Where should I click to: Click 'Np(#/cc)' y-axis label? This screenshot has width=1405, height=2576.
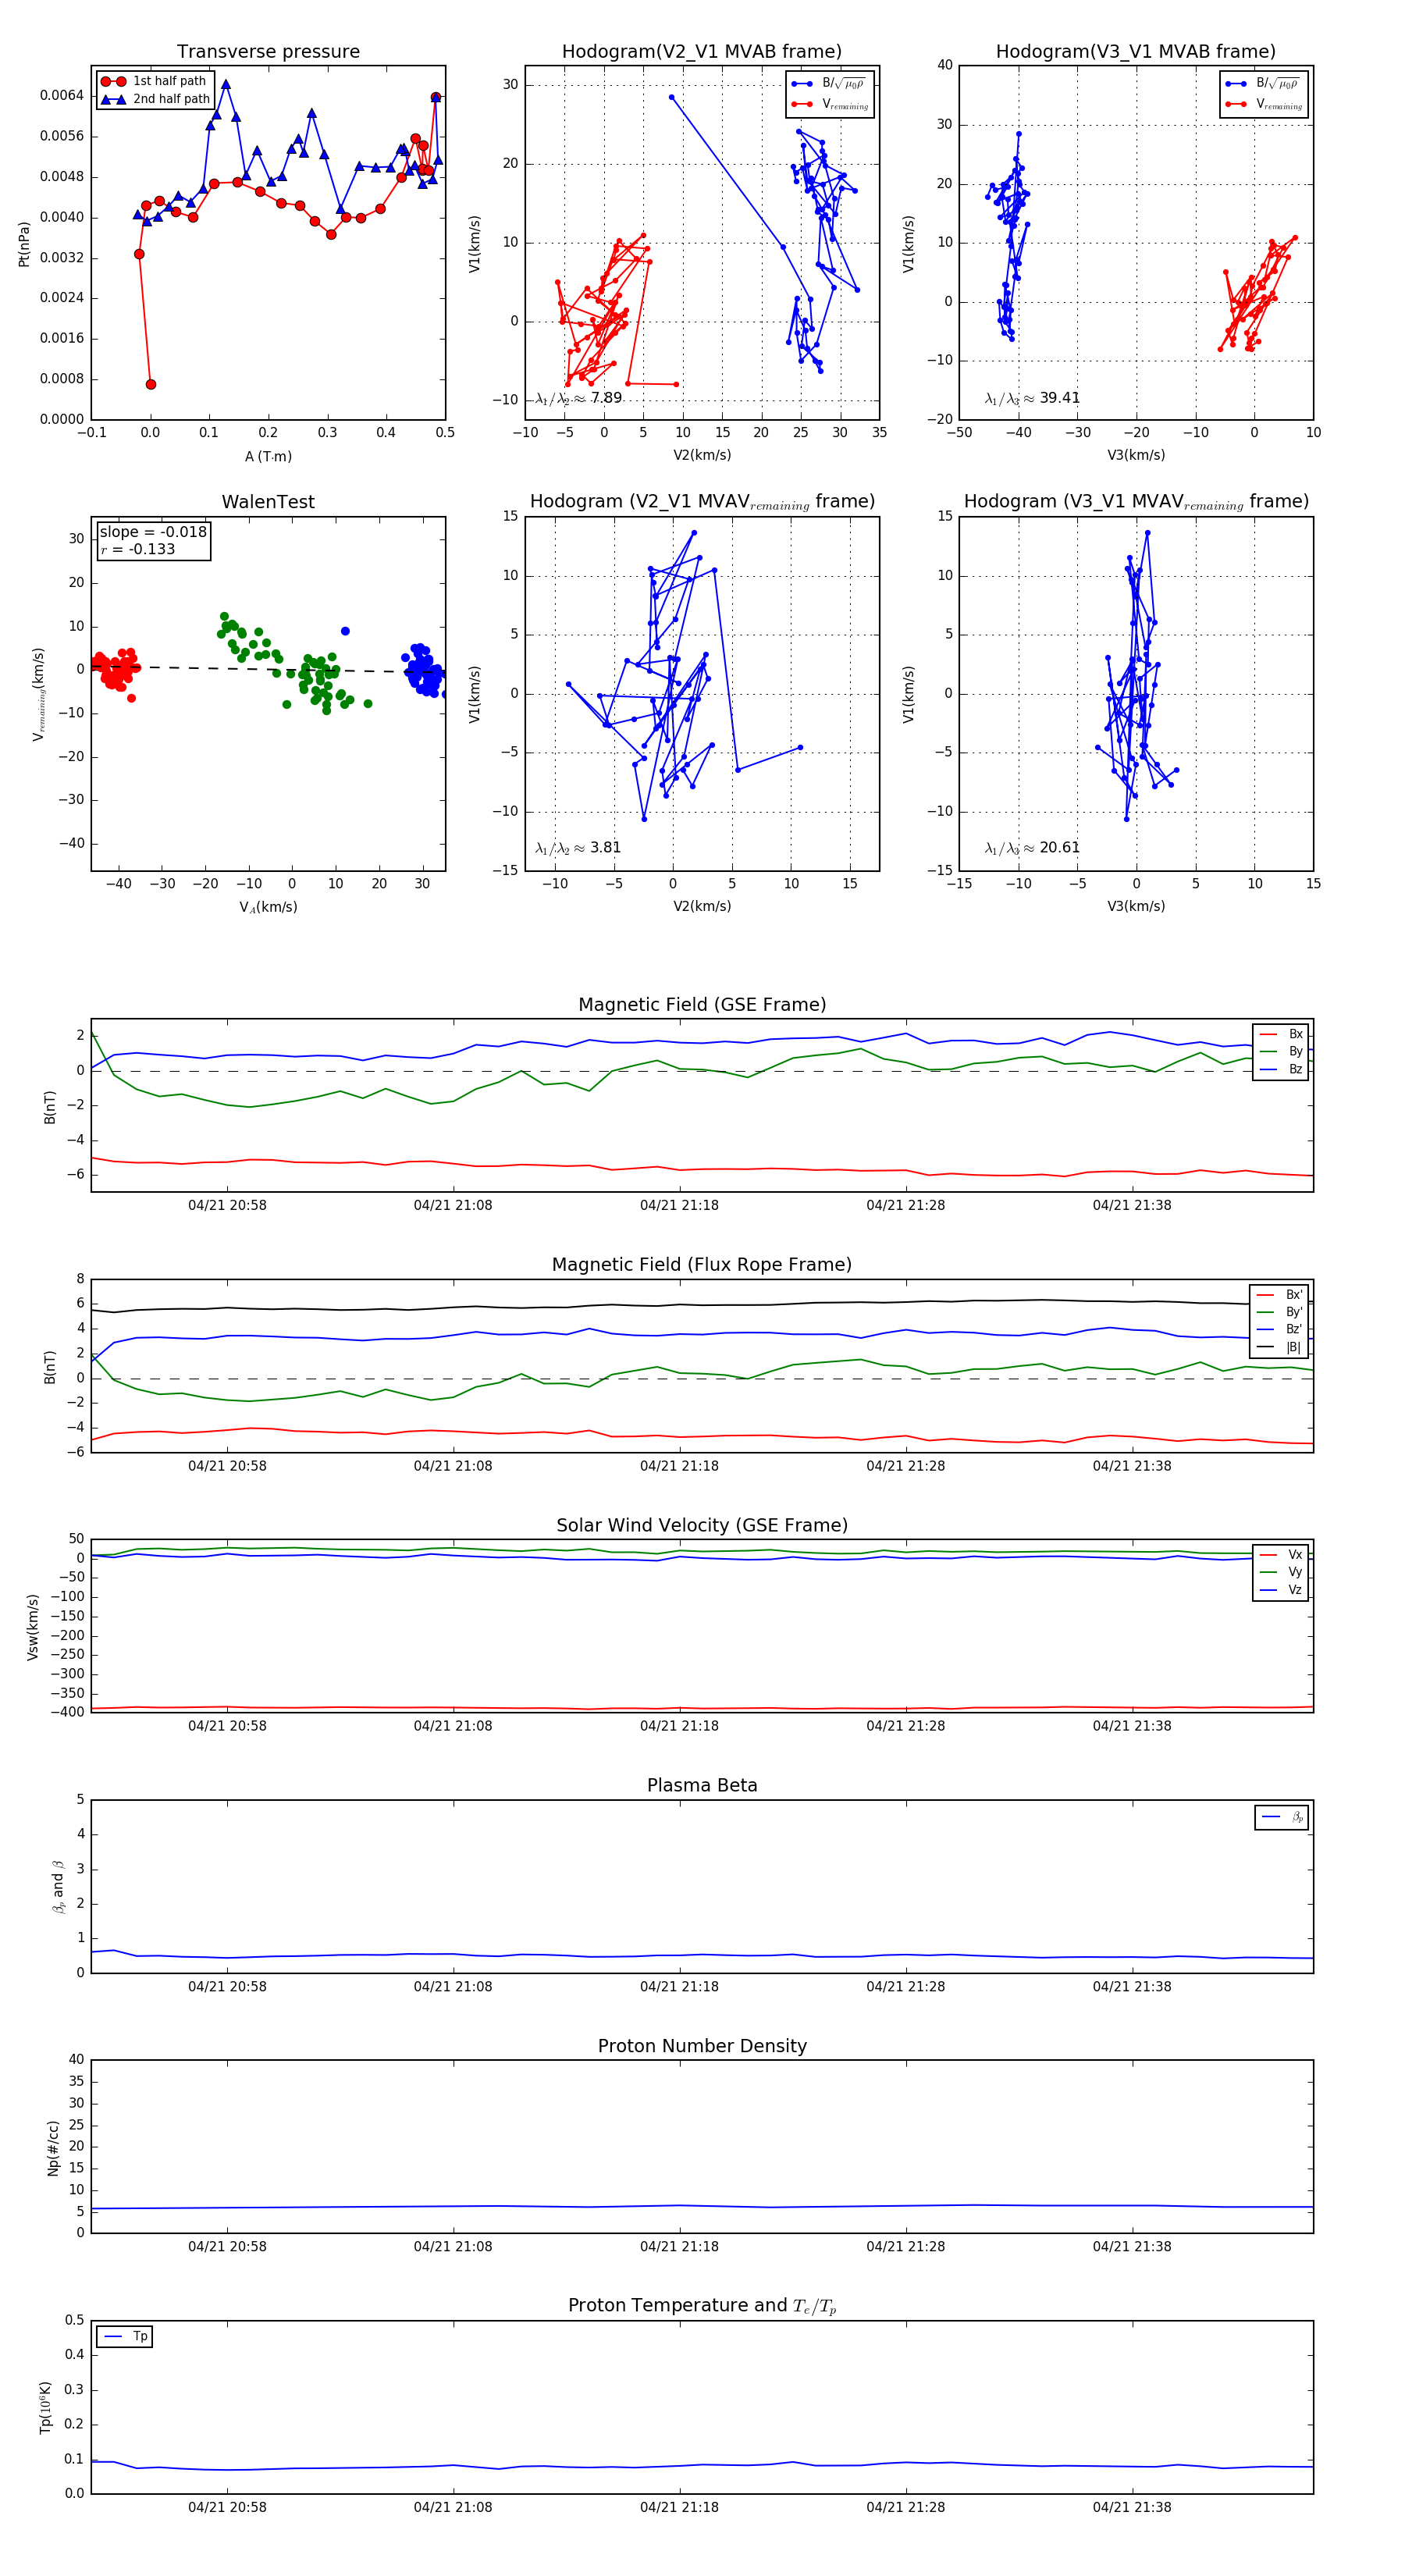click(54, 2147)
